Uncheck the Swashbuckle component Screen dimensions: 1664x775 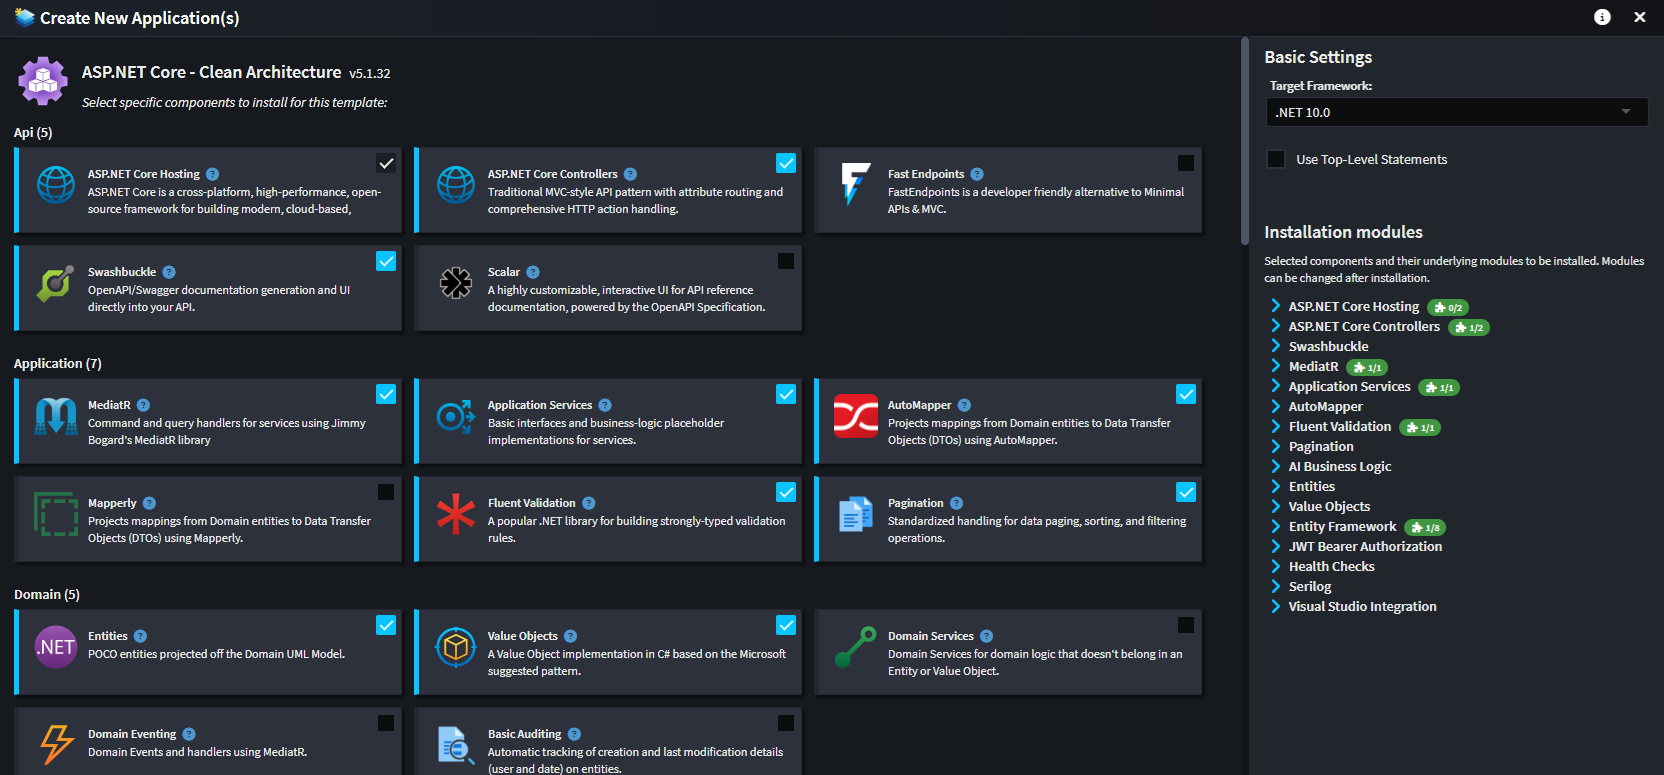386,261
